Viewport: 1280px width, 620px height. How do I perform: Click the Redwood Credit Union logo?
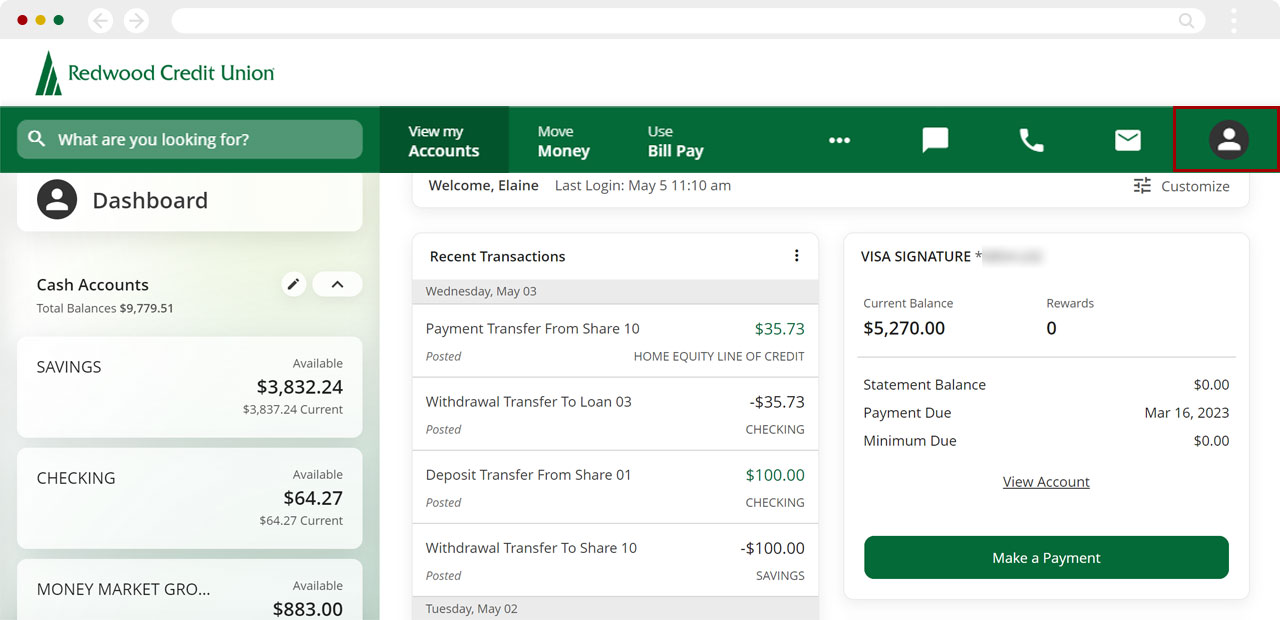155,73
